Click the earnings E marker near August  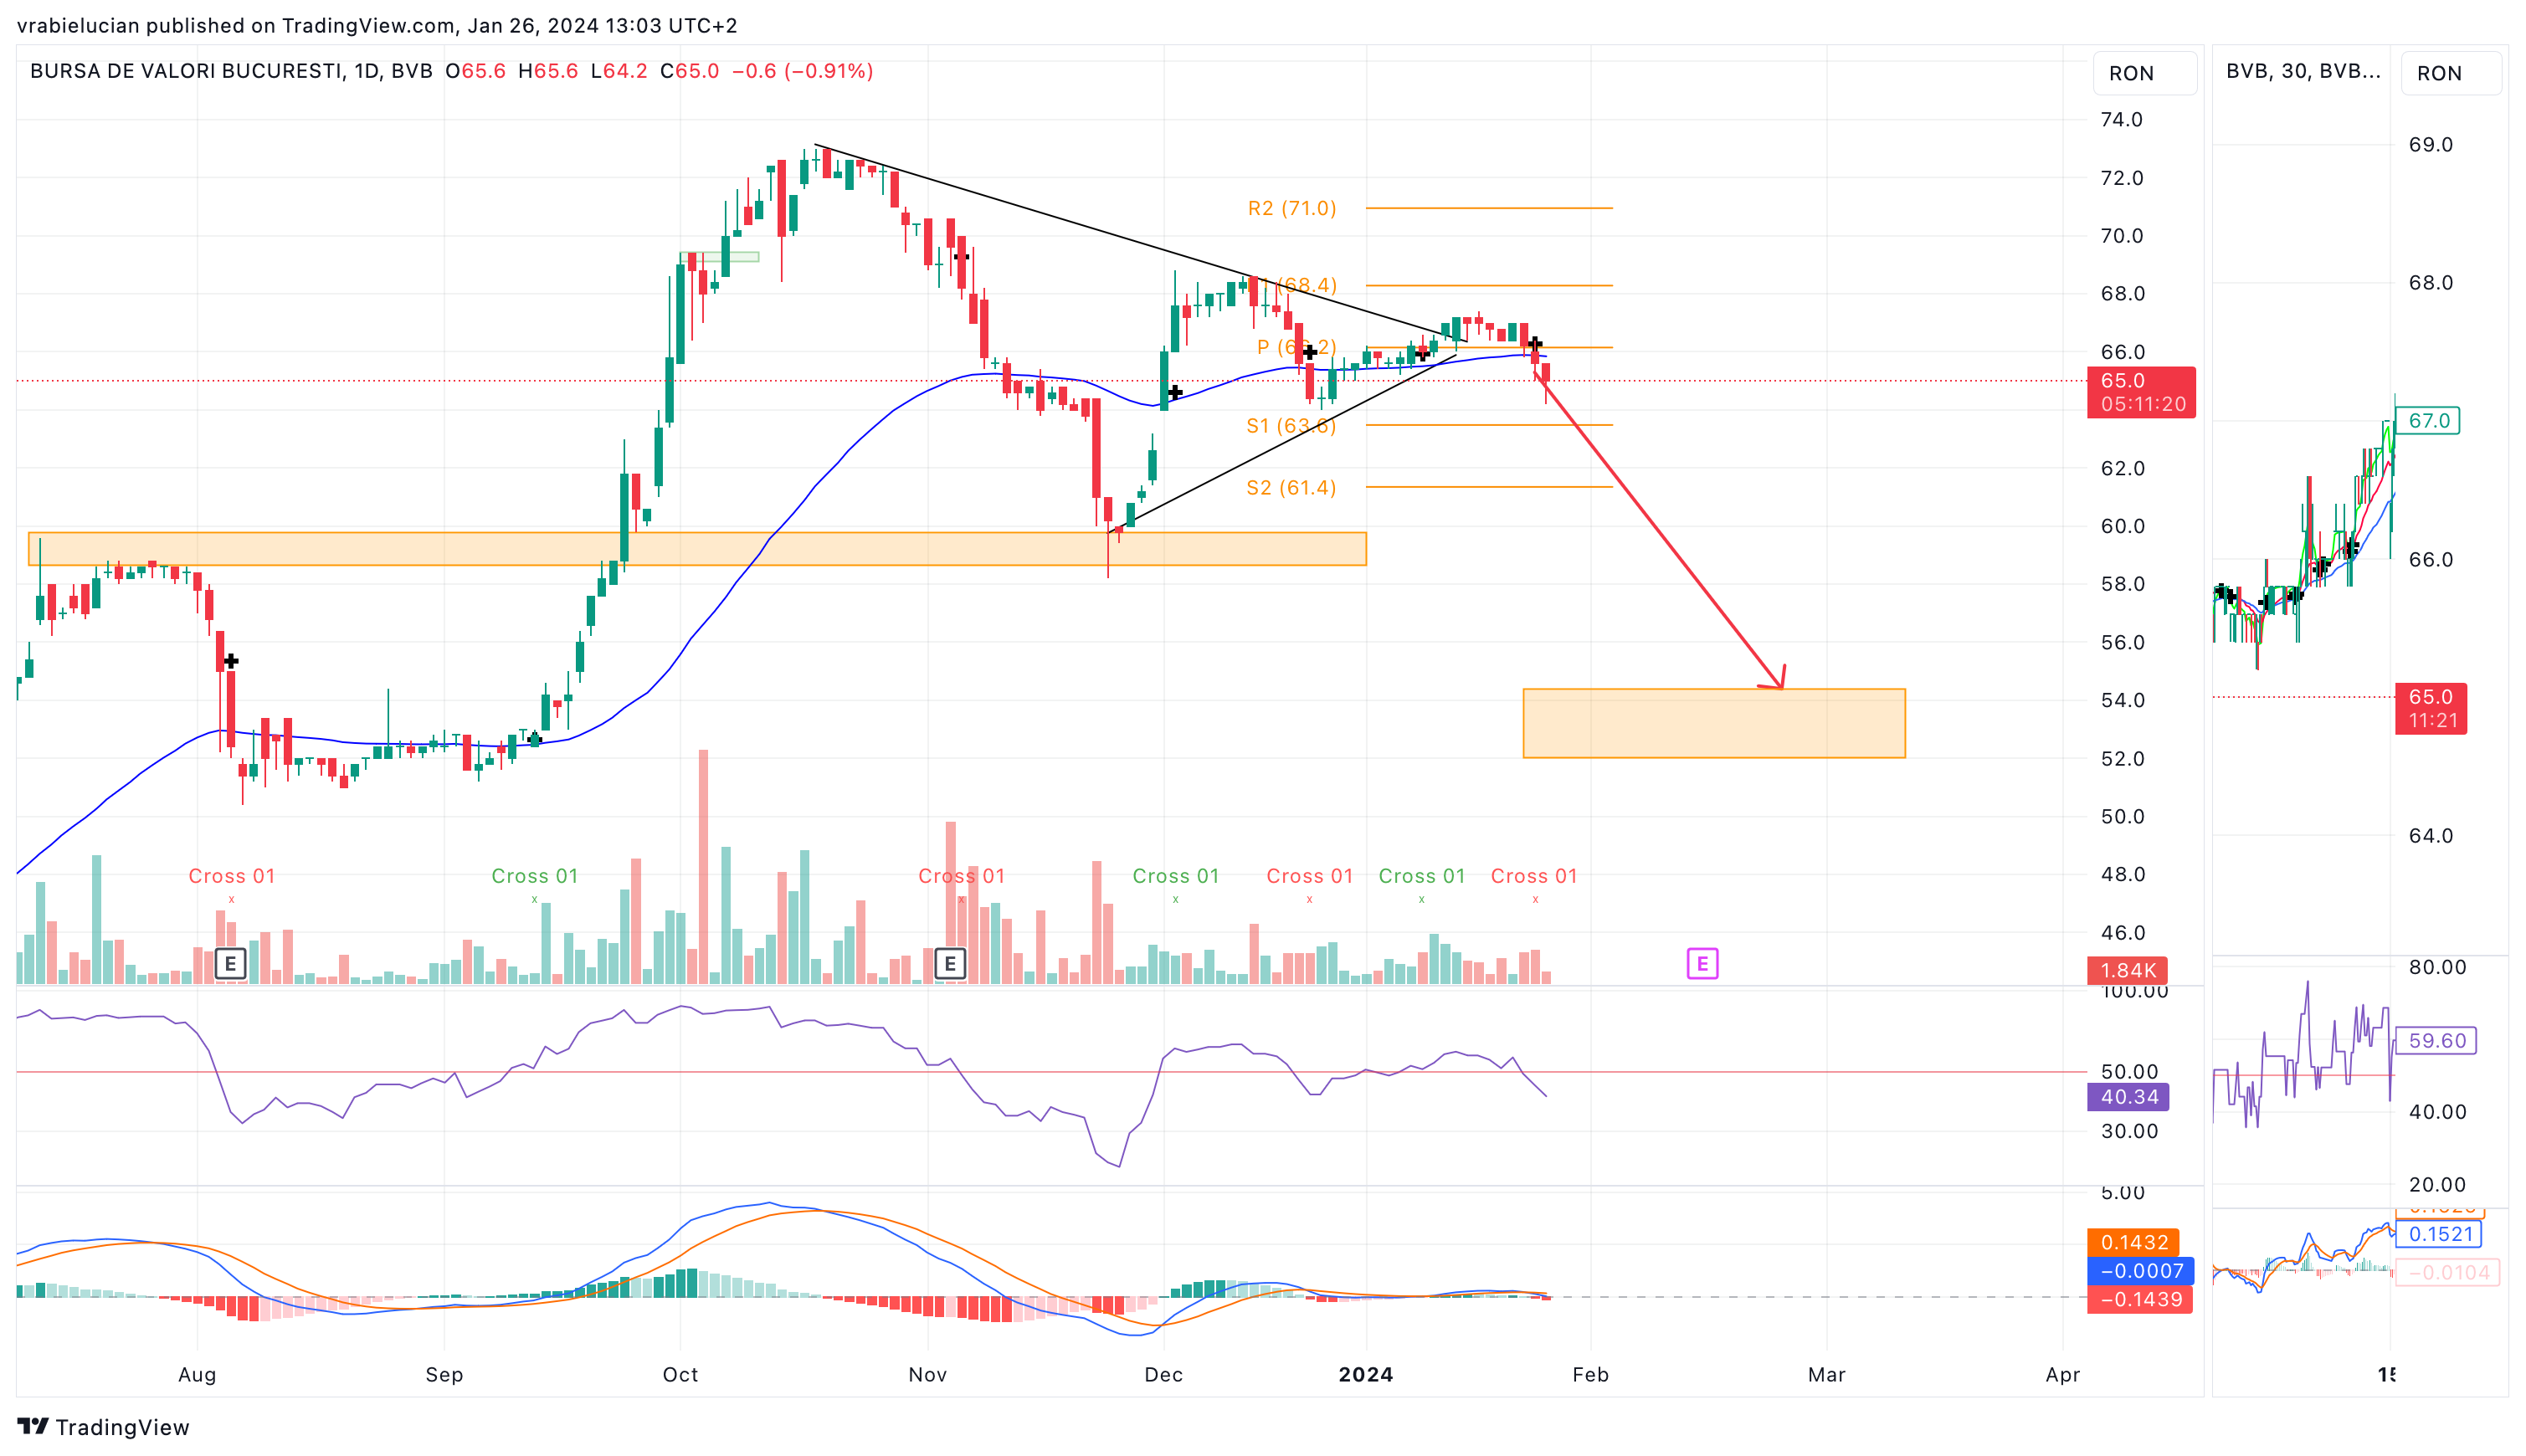click(231, 964)
